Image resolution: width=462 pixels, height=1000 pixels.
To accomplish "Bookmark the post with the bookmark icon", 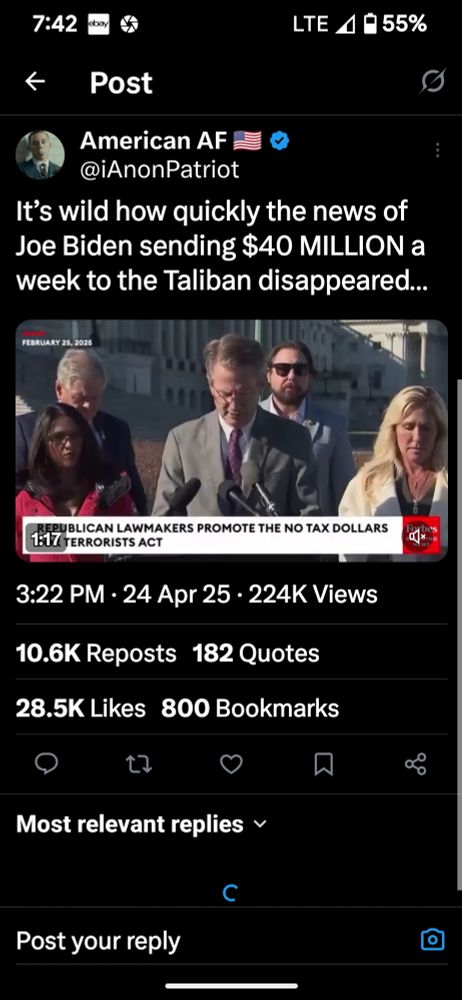I will point(324,763).
